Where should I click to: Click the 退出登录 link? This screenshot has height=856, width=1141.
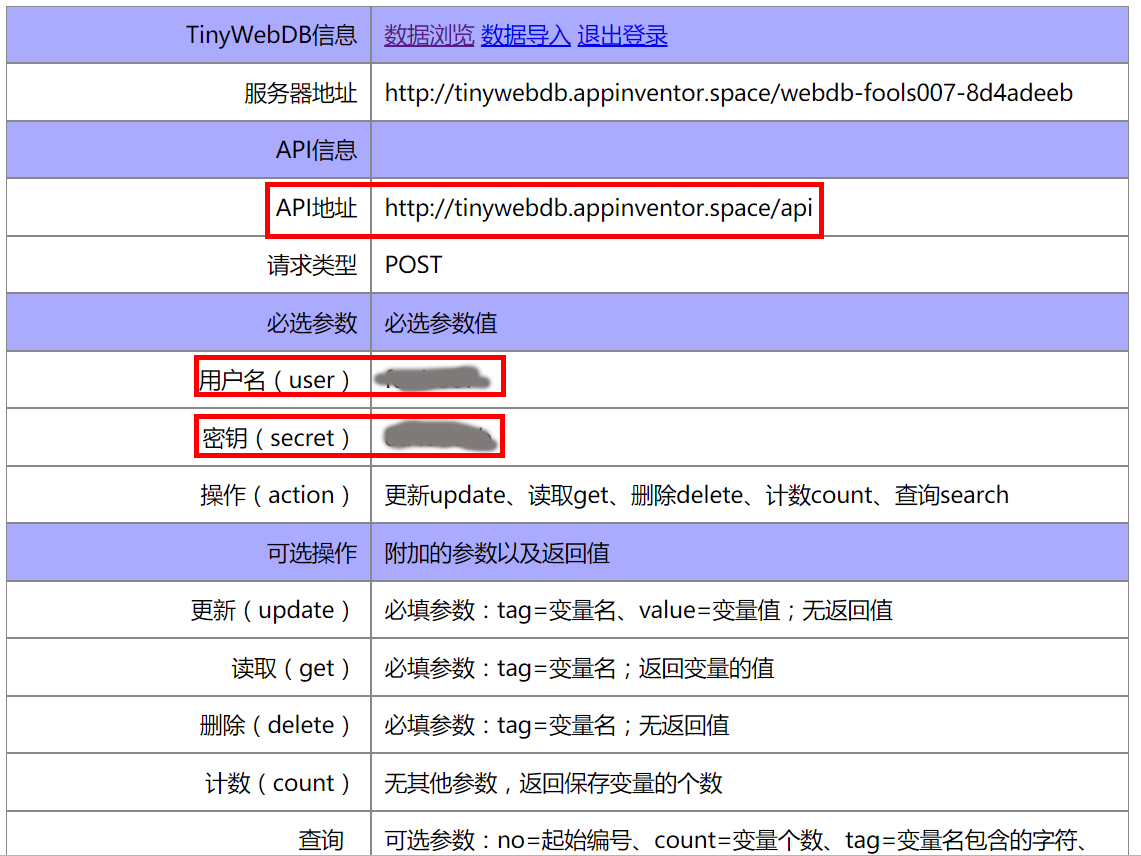(x=622, y=35)
